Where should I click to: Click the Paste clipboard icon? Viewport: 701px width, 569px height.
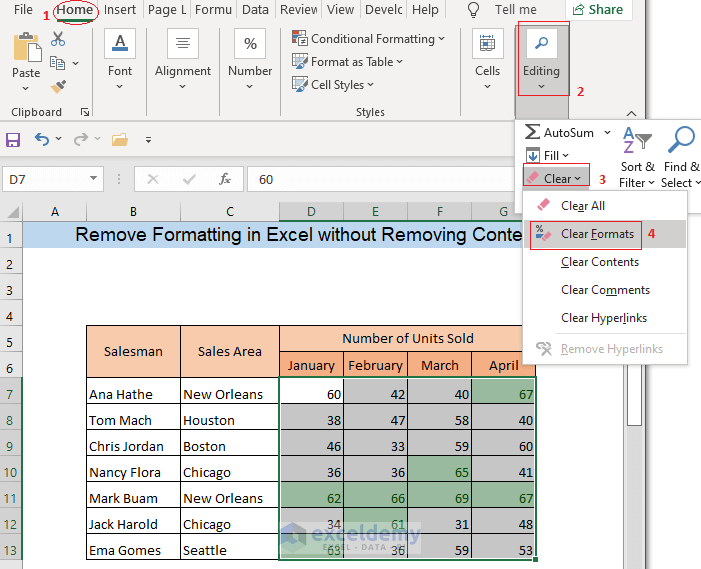[27, 47]
